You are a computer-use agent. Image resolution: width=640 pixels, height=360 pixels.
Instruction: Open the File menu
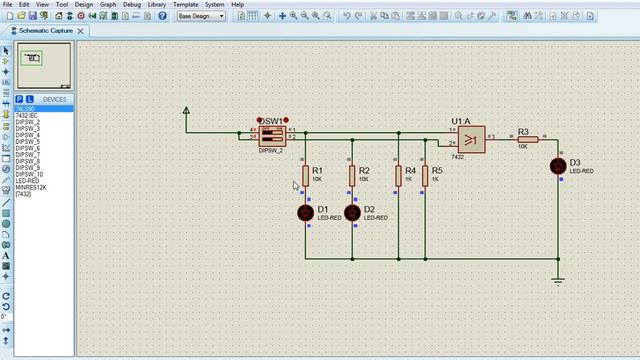pos(7,4)
